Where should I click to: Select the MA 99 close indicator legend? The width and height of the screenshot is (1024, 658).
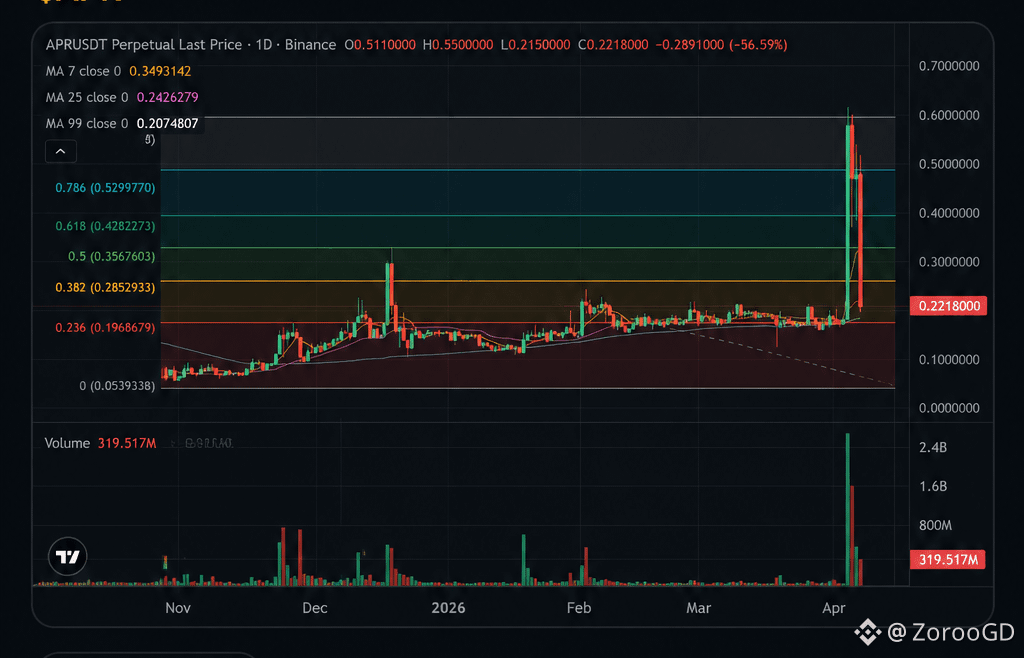click(87, 123)
